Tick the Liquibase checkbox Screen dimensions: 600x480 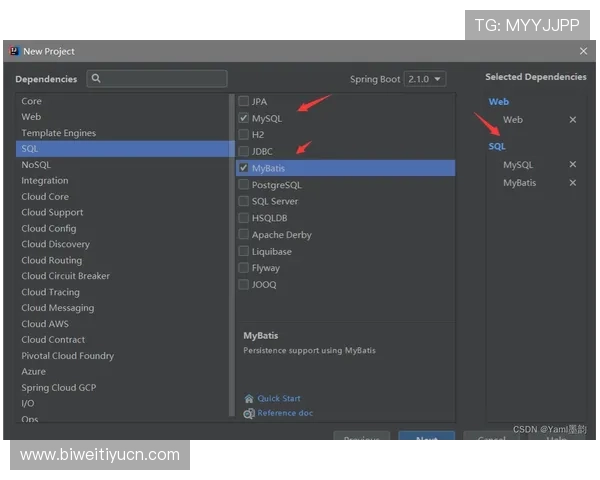tap(243, 251)
